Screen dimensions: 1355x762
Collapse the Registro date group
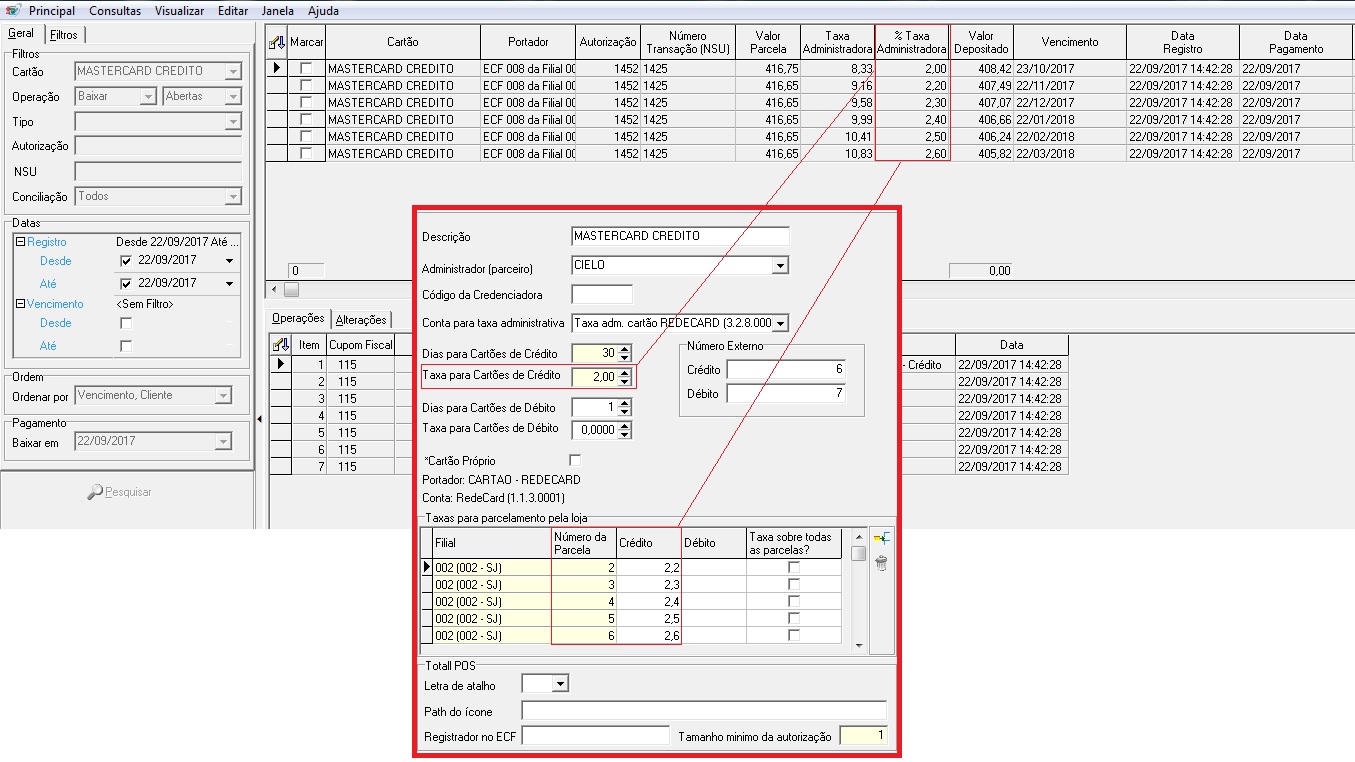coord(20,242)
